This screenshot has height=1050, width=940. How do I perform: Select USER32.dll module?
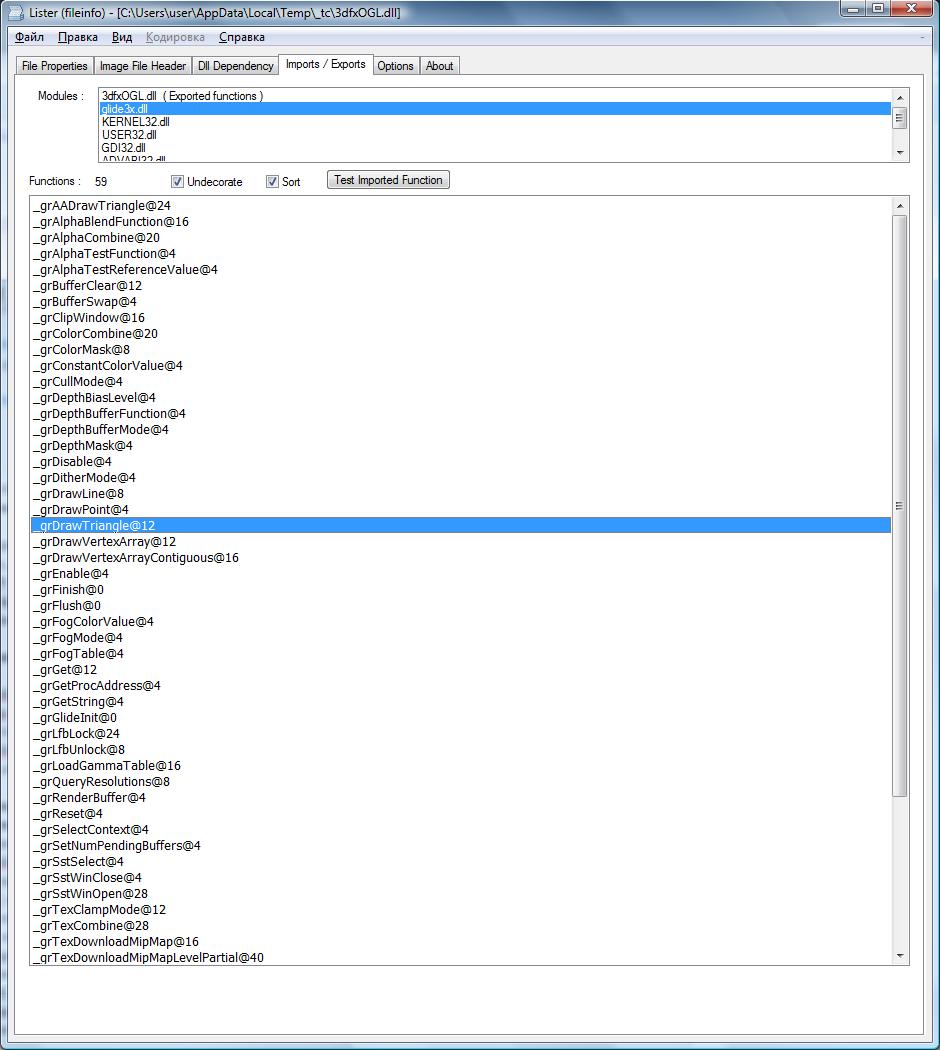(495, 135)
